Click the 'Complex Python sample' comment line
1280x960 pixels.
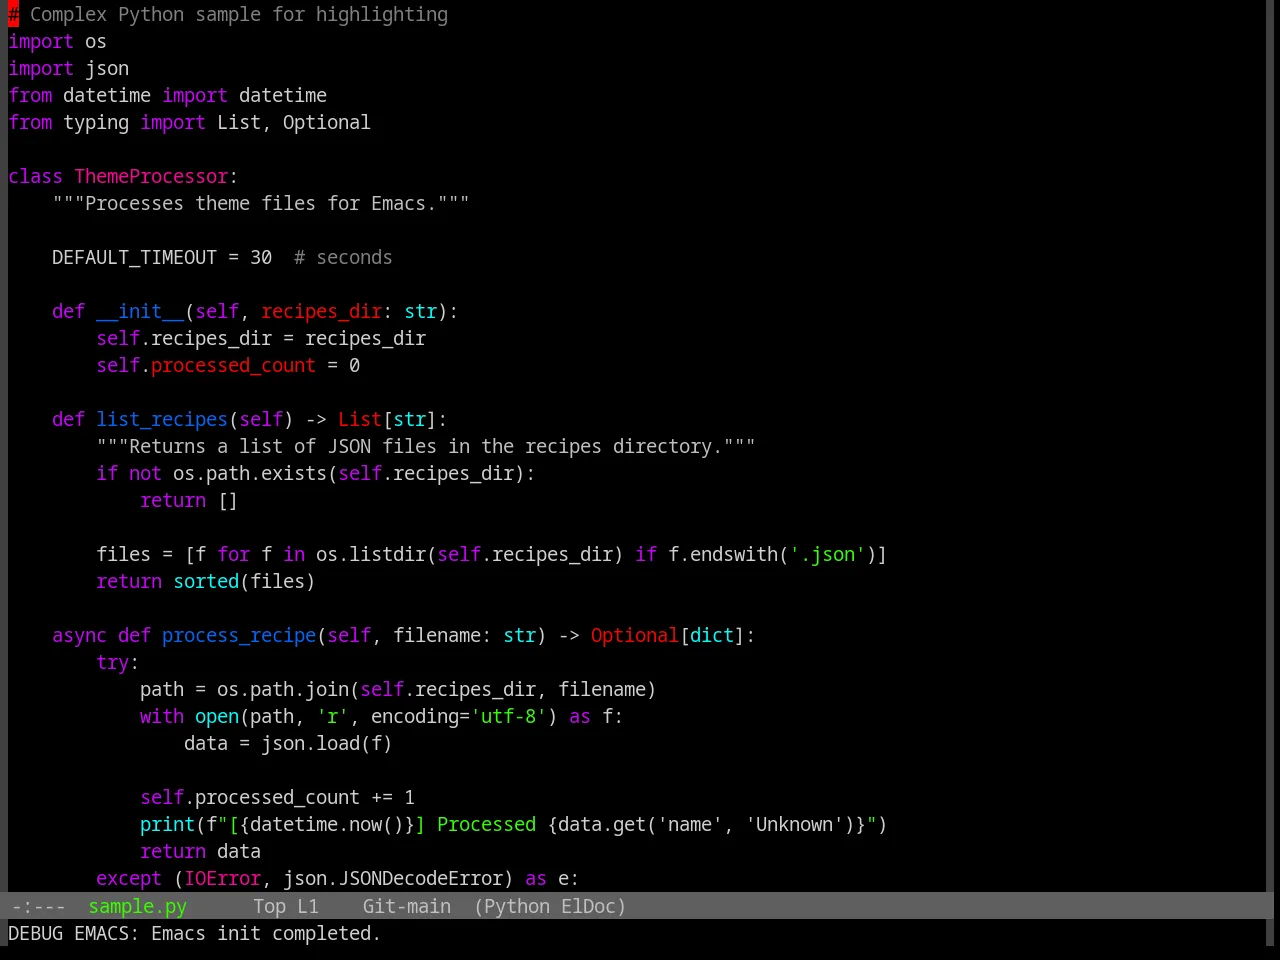point(228,14)
